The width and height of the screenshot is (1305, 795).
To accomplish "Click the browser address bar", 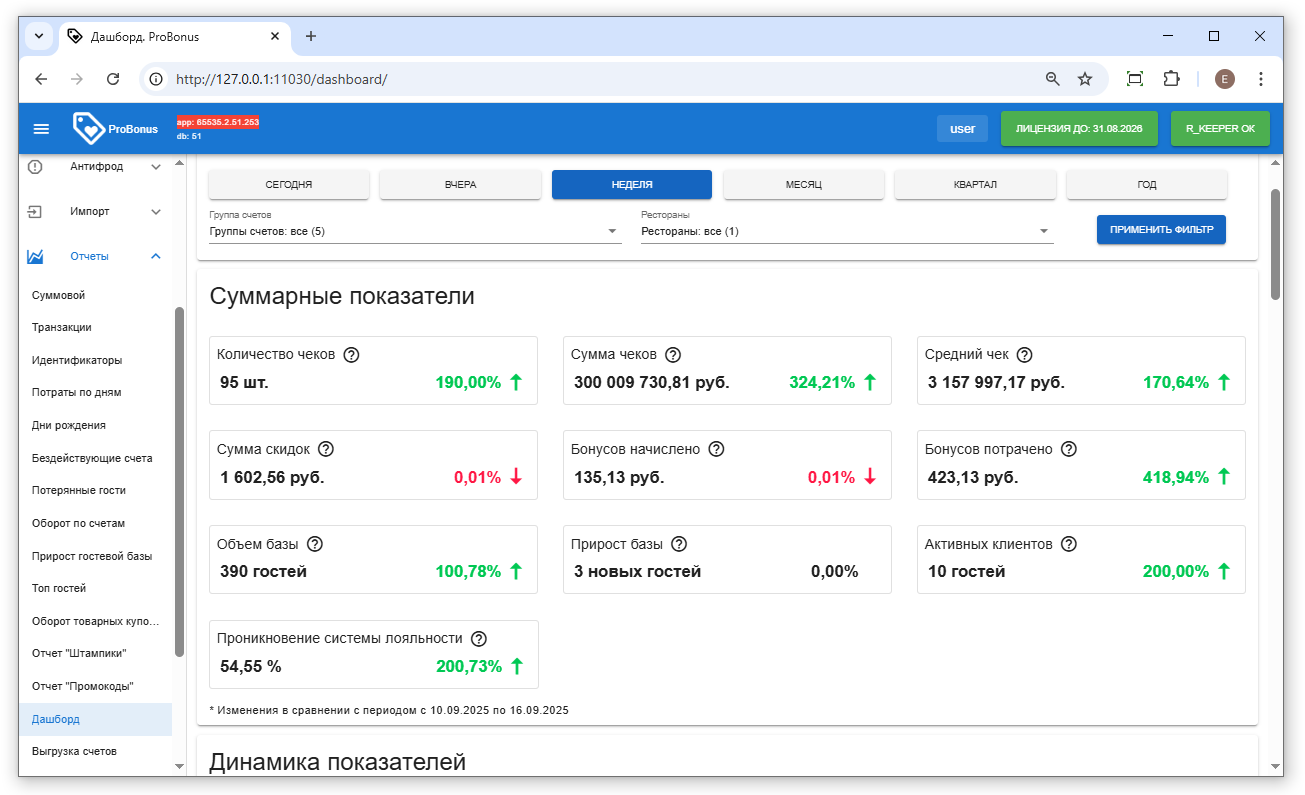I will pyautogui.click(x=600, y=79).
